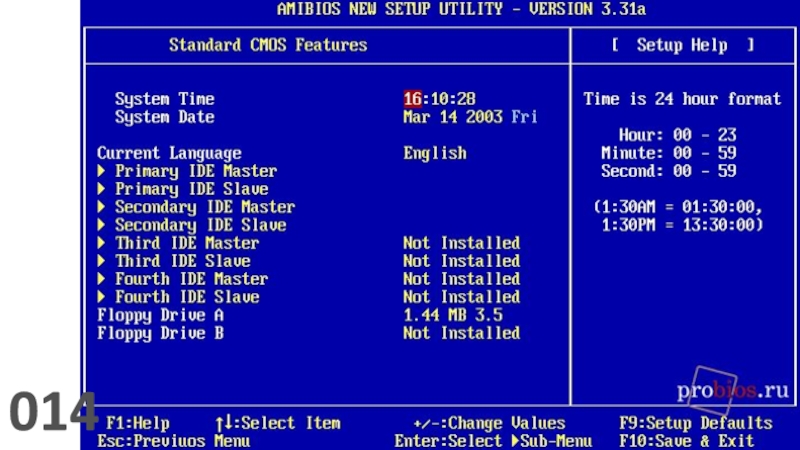Select the System Date value Mar 14 2003
This screenshot has width=800, height=450.
point(453,117)
